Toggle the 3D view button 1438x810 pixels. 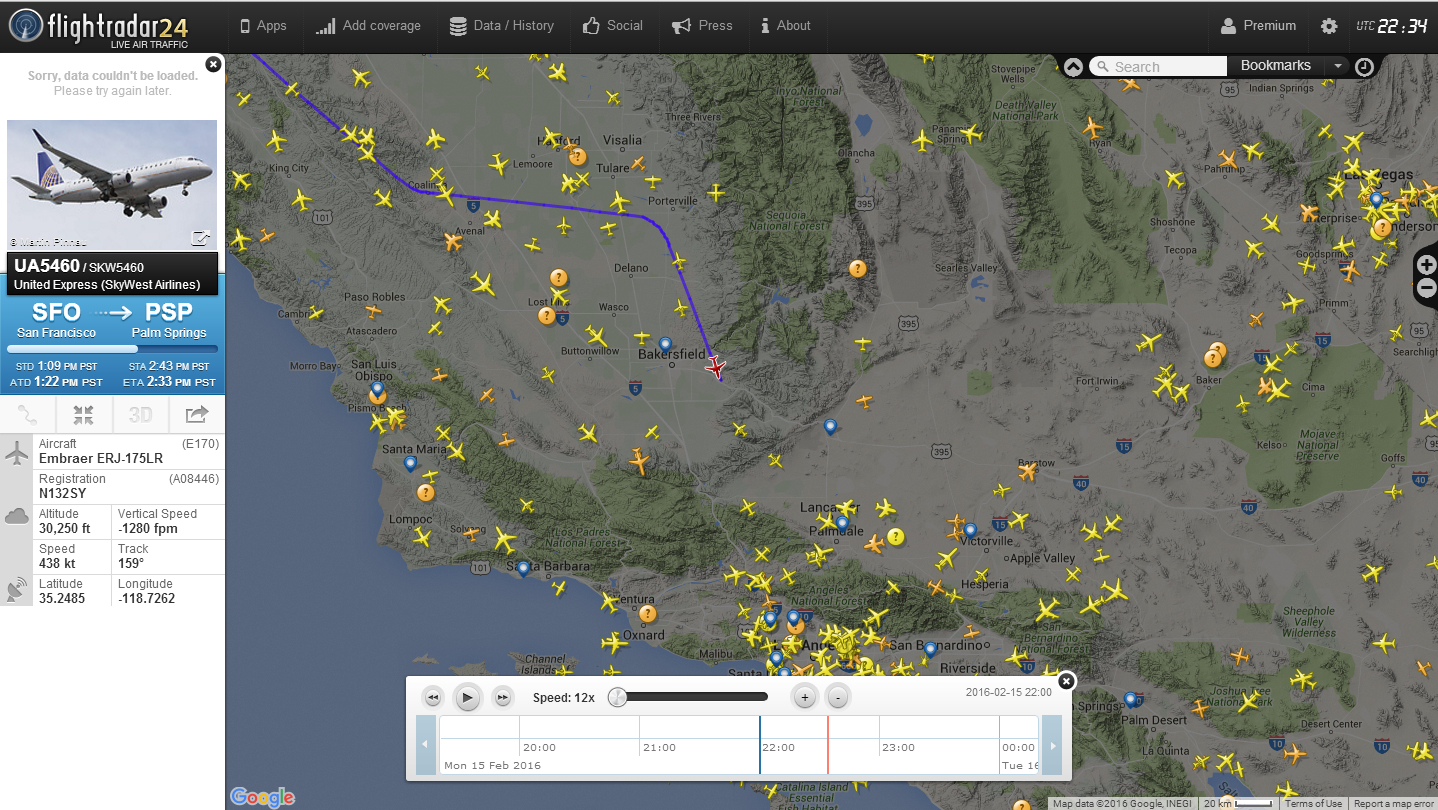pos(140,415)
